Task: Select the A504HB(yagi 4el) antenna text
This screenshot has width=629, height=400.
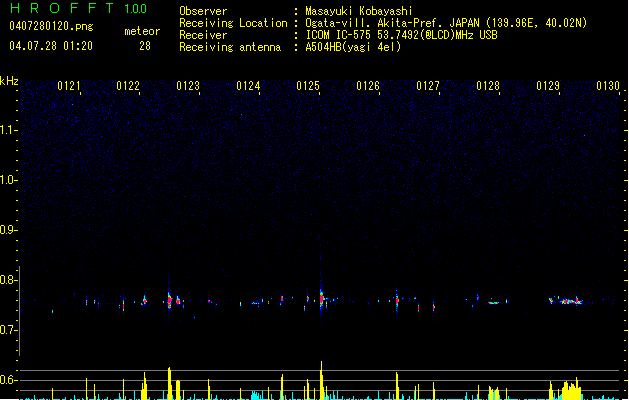Action: tap(353, 47)
